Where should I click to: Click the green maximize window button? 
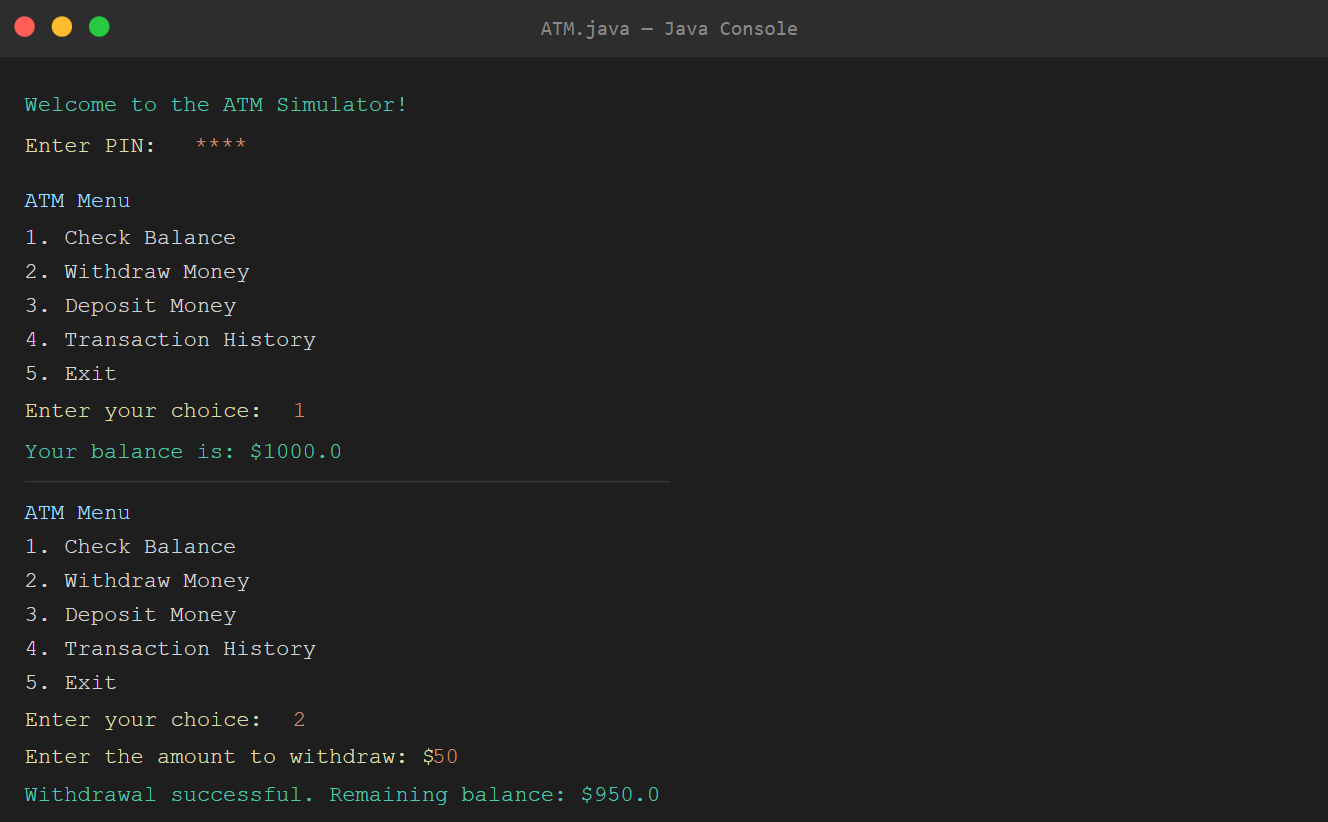(x=99, y=27)
